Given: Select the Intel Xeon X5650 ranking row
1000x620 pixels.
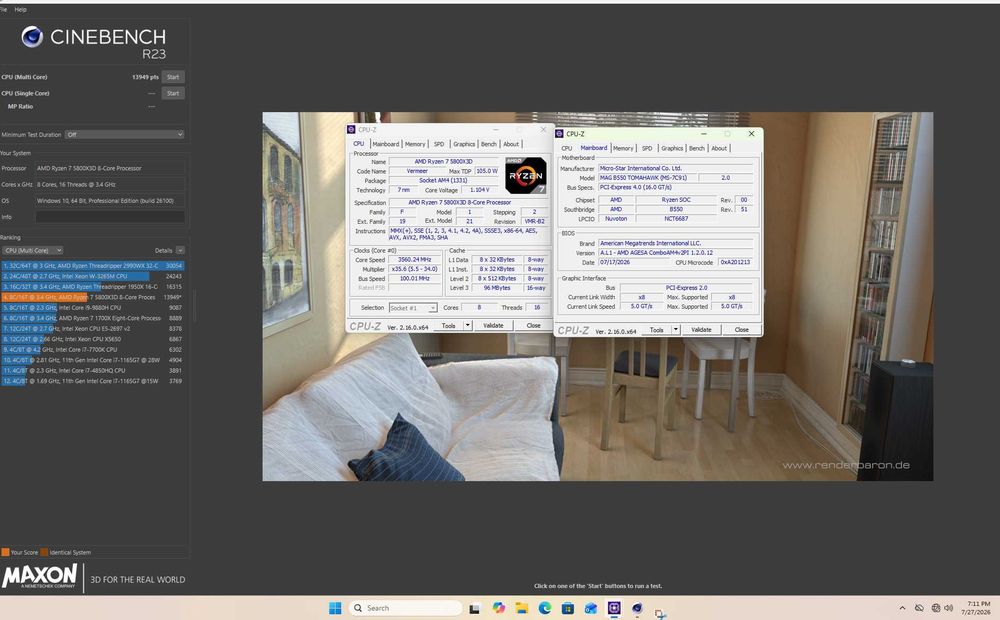Looking at the screenshot, I should 92,339.
